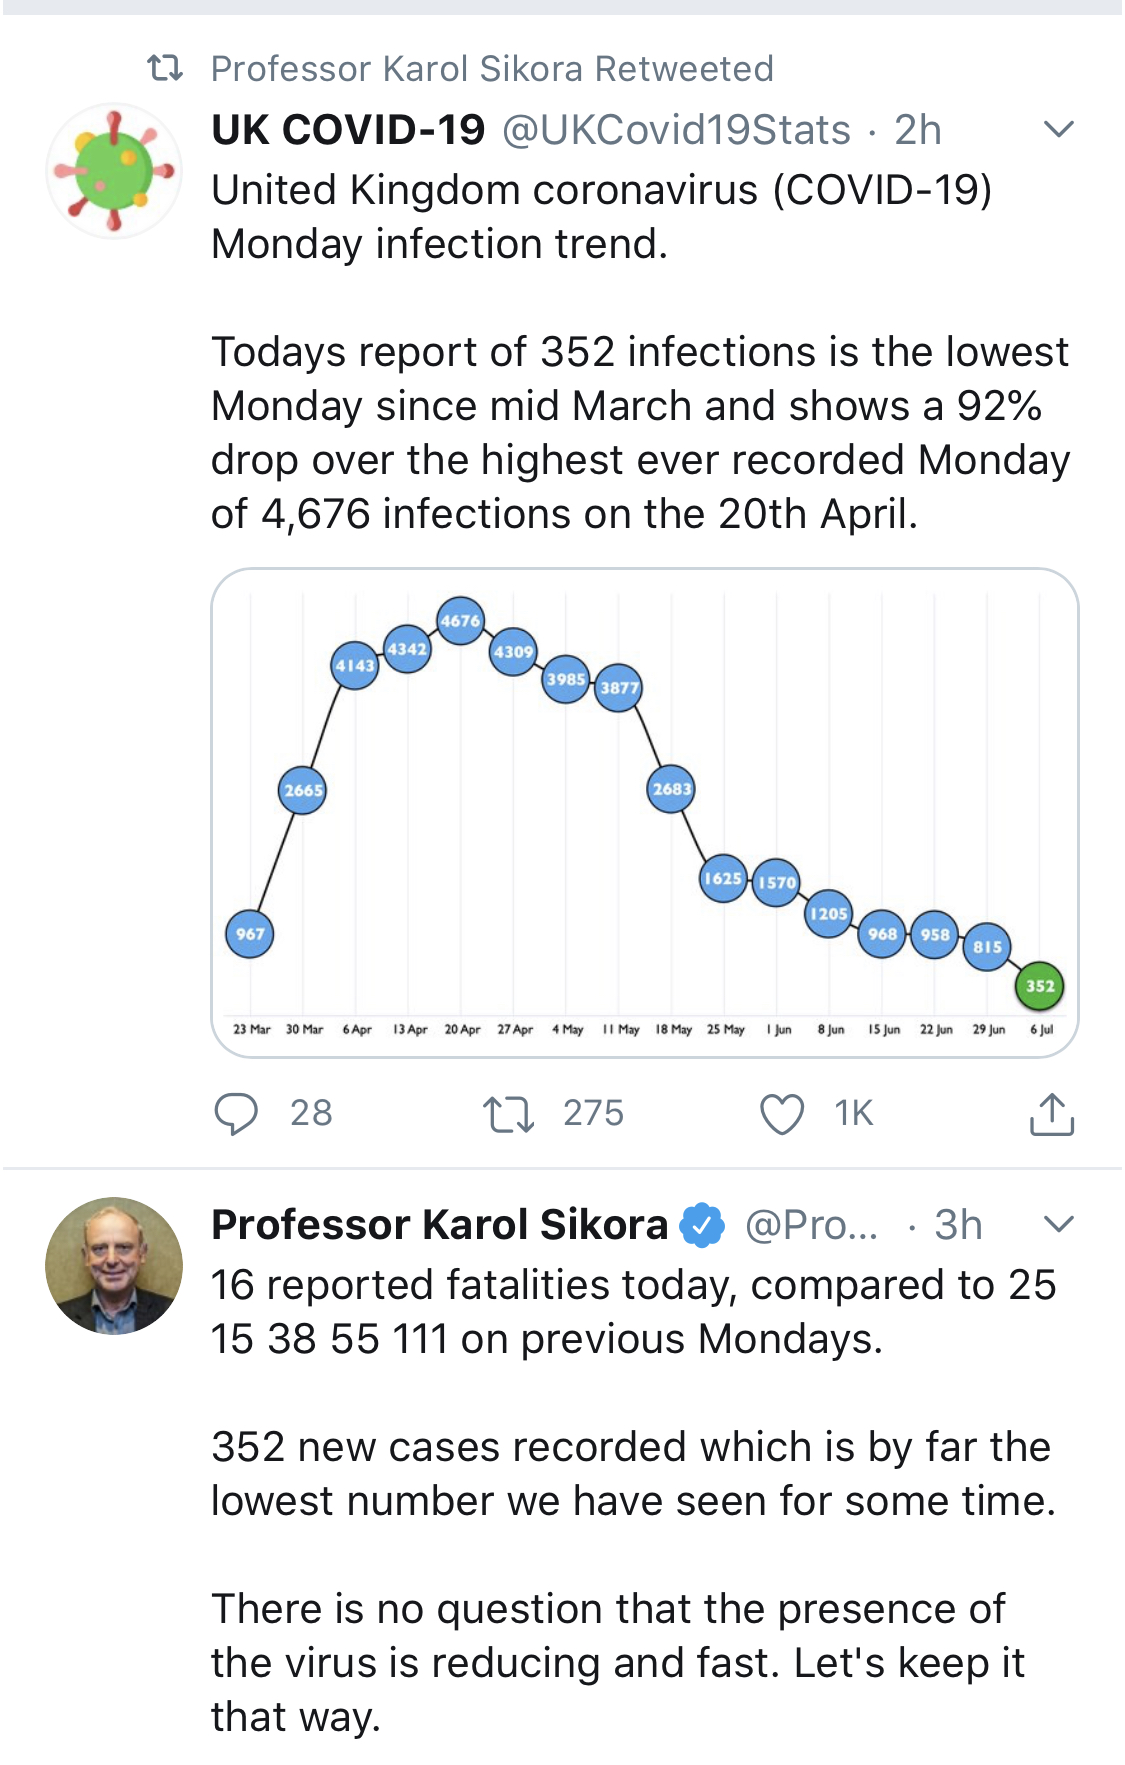1125x1765 pixels.
Task: Open the UK COVID-19 virus avatar
Action: 114,171
